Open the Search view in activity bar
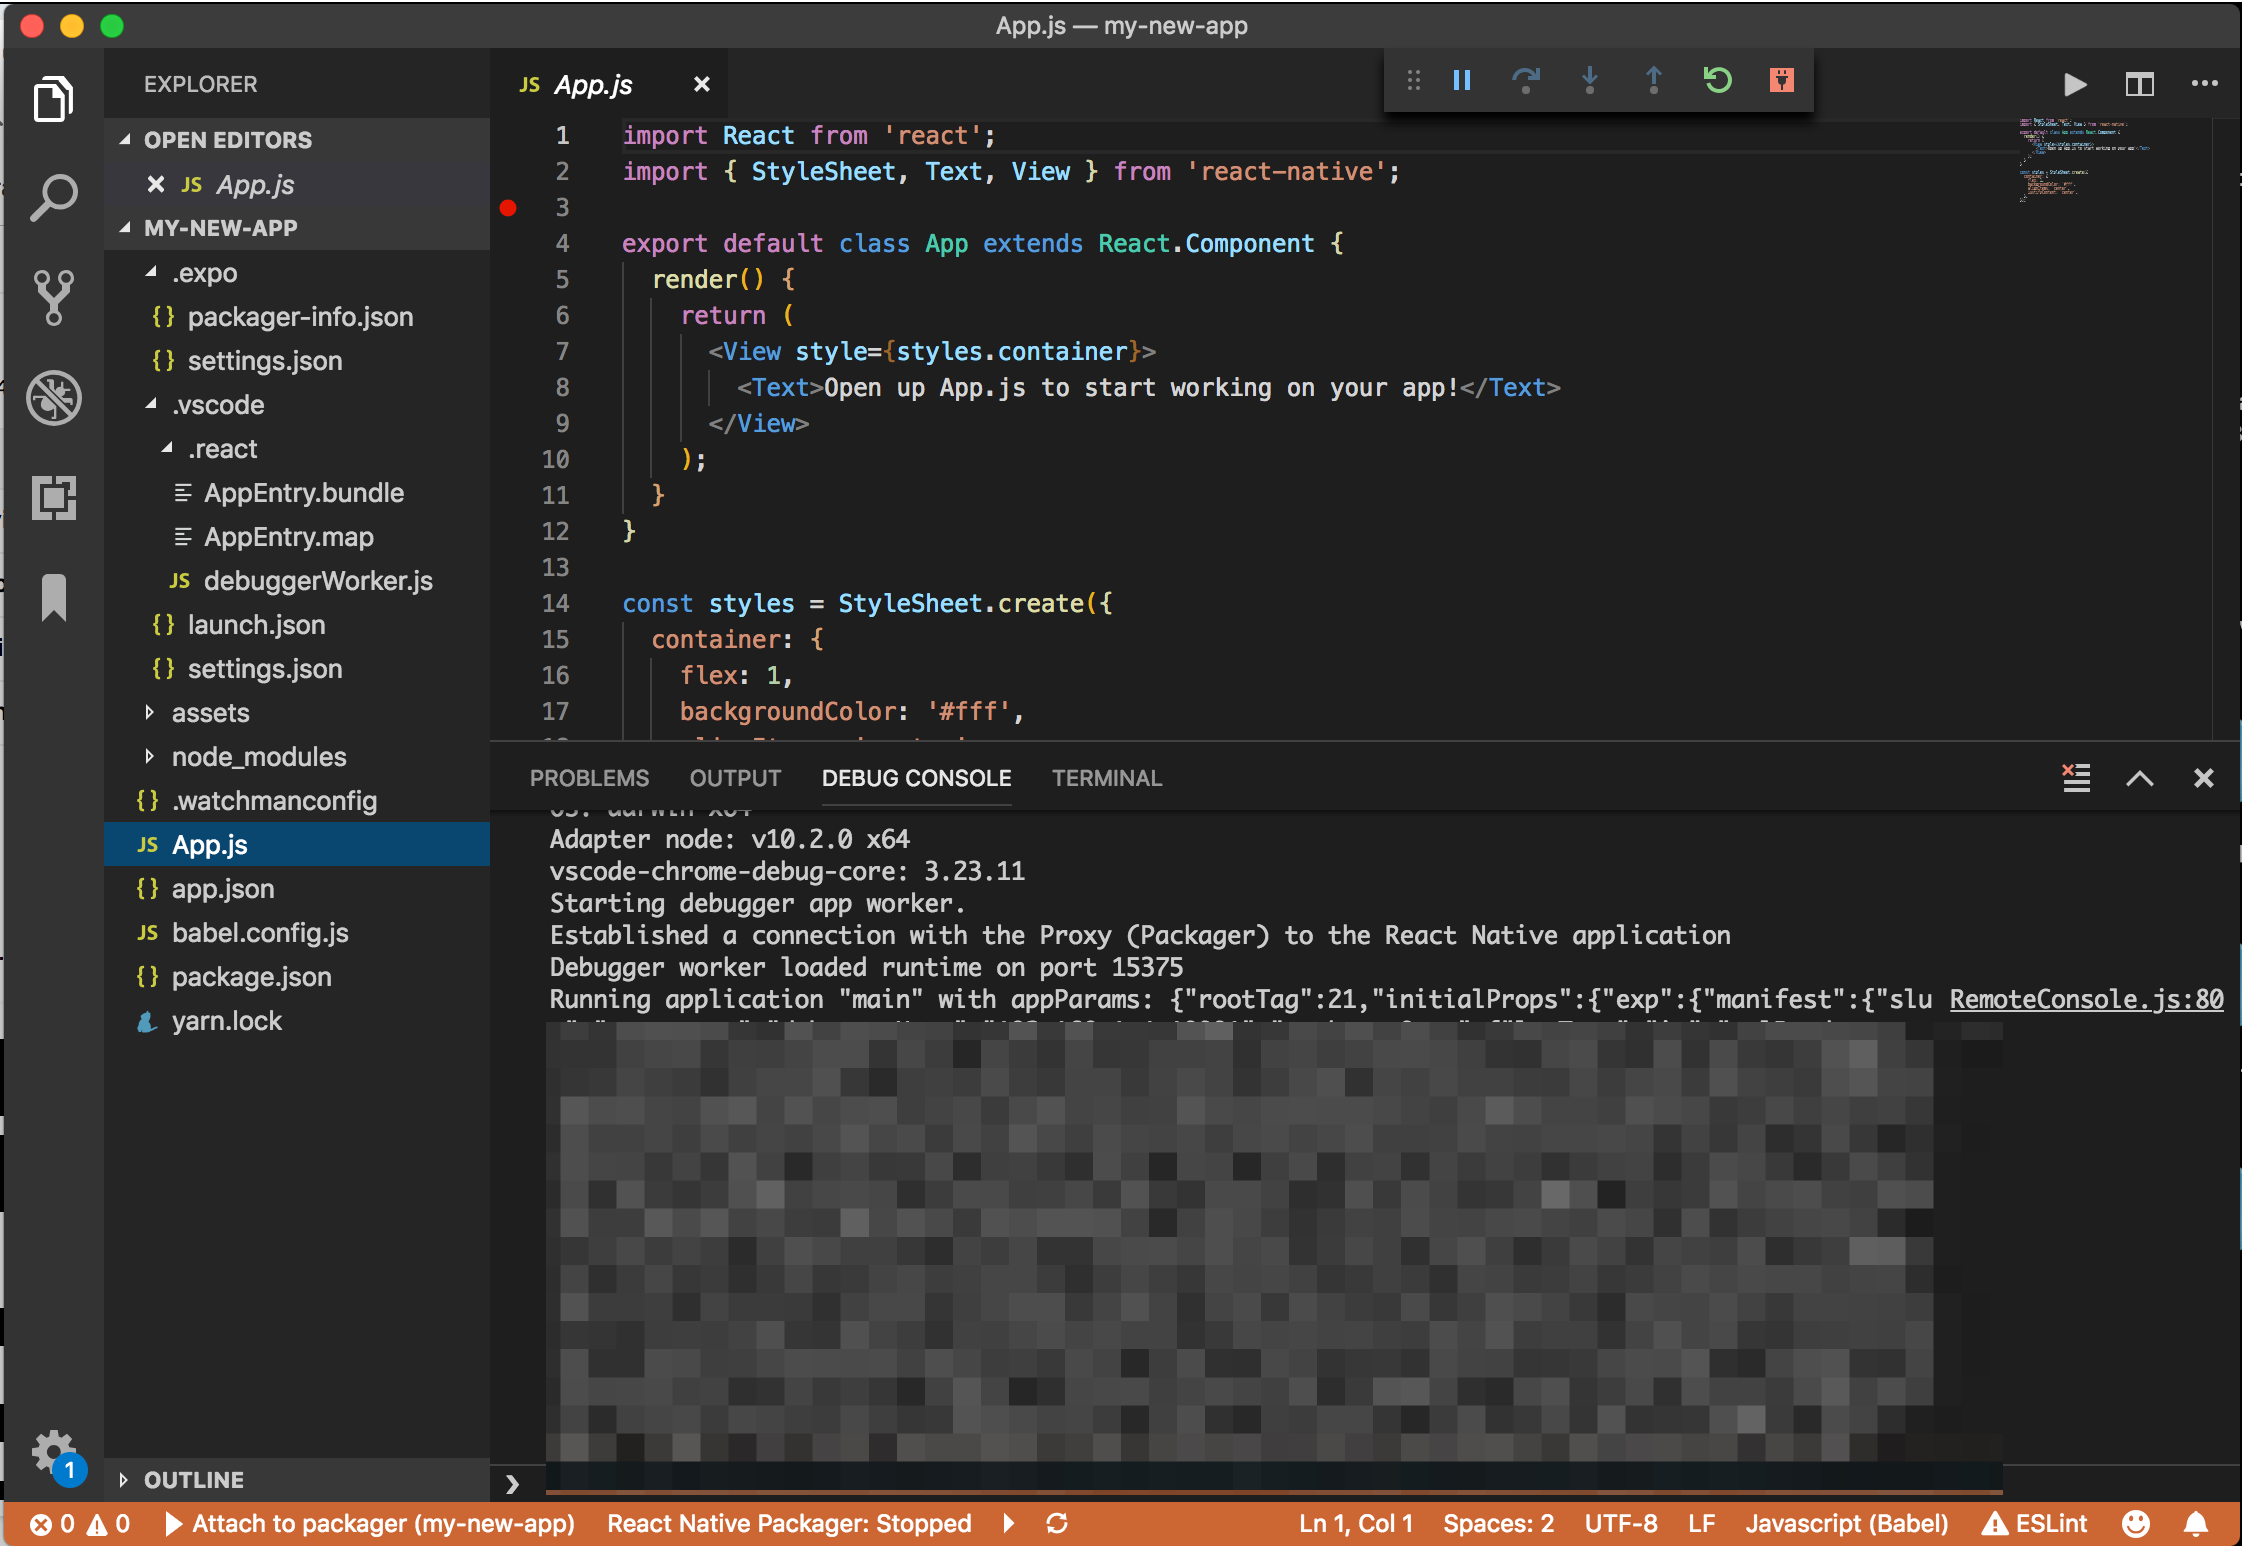 coord(53,198)
